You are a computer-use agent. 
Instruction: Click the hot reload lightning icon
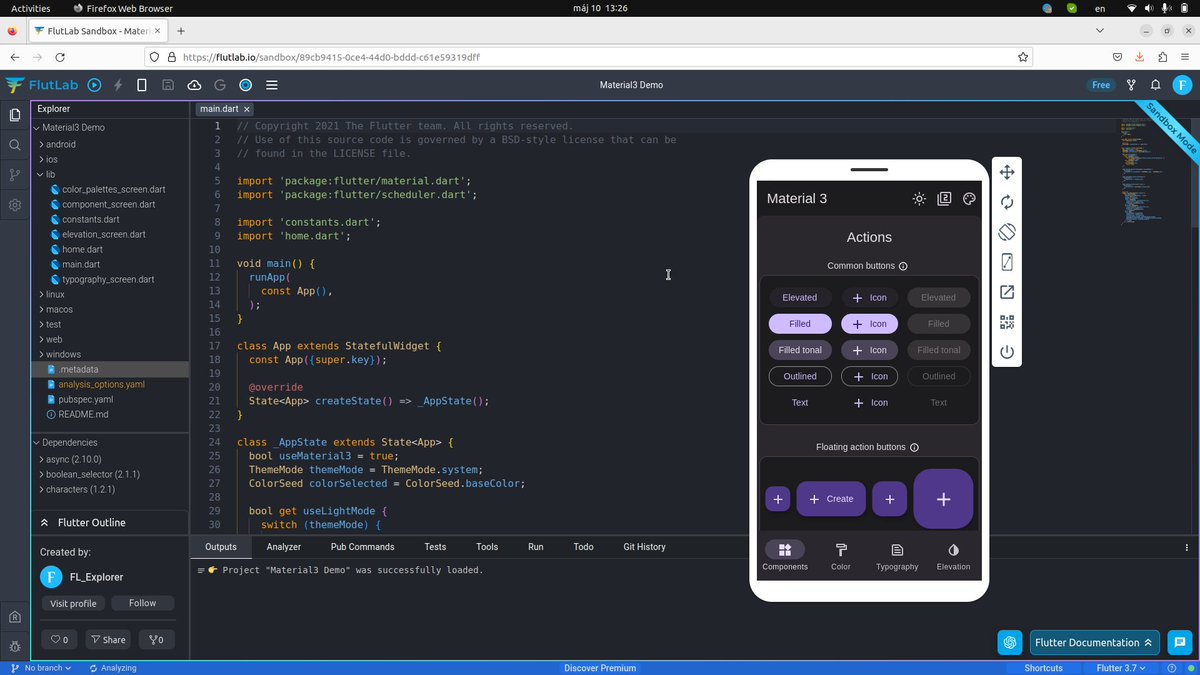118,85
